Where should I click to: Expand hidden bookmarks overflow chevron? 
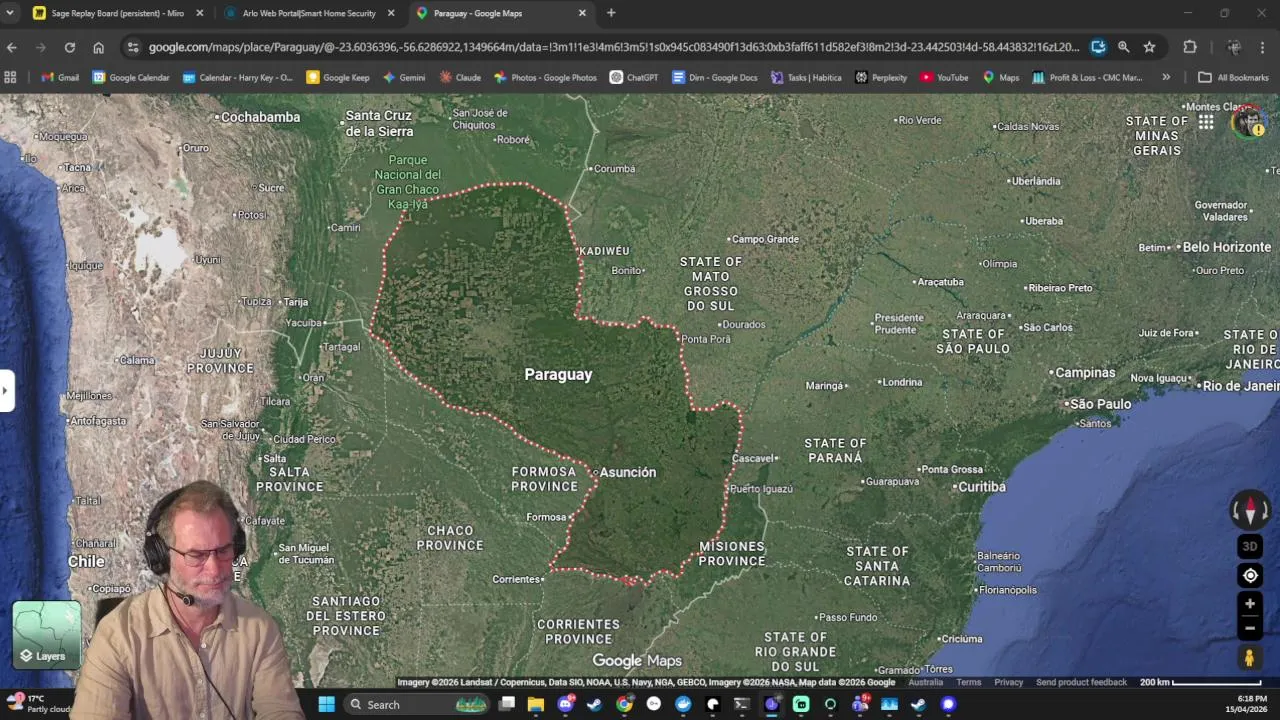(x=1165, y=77)
